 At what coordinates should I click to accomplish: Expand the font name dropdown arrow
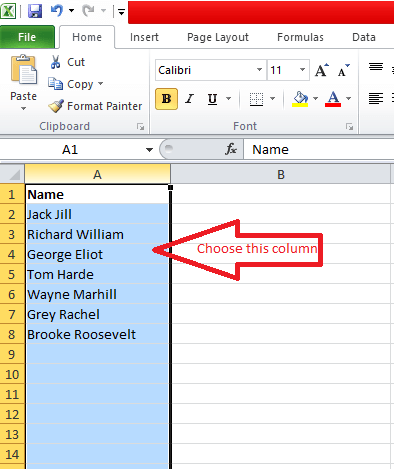260,70
